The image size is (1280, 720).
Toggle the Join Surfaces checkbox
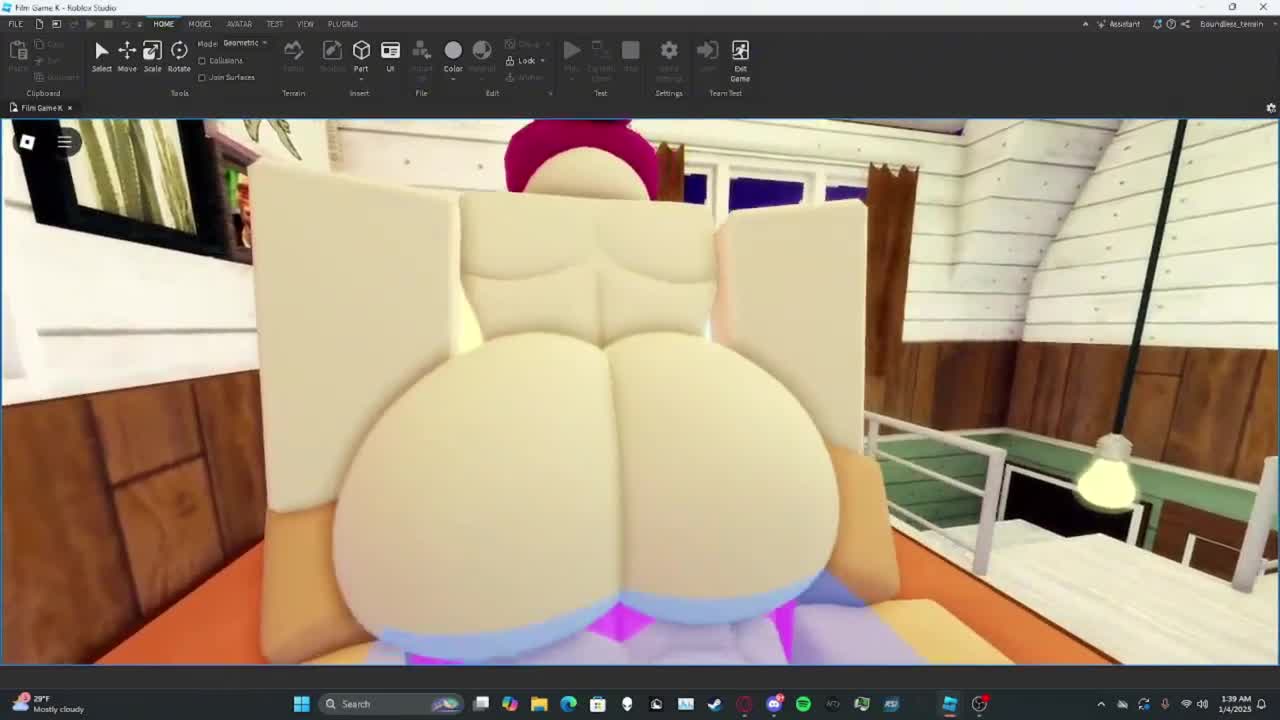[x=203, y=77]
